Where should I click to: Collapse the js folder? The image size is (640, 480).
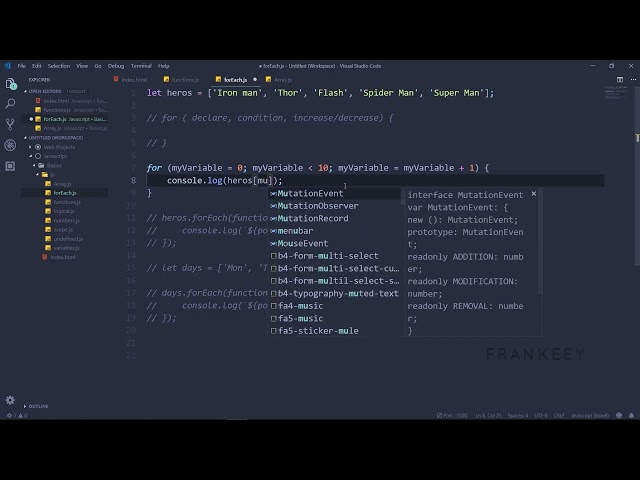52,175
